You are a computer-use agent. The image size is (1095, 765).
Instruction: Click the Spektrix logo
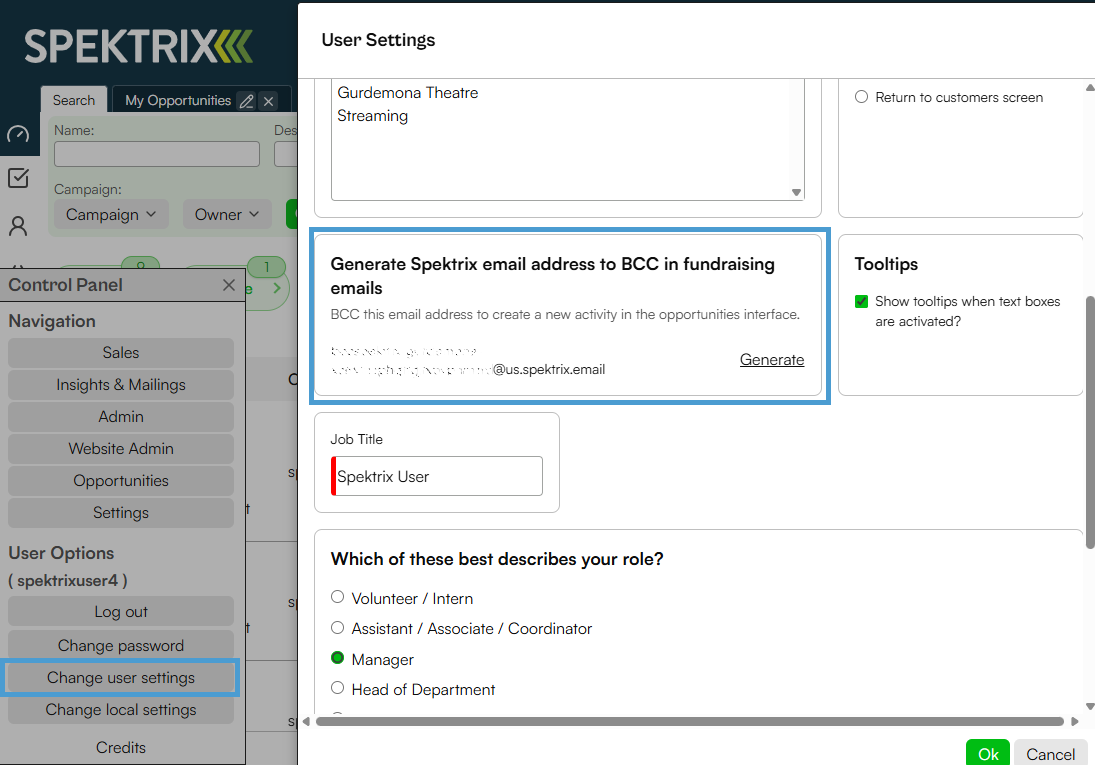139,47
